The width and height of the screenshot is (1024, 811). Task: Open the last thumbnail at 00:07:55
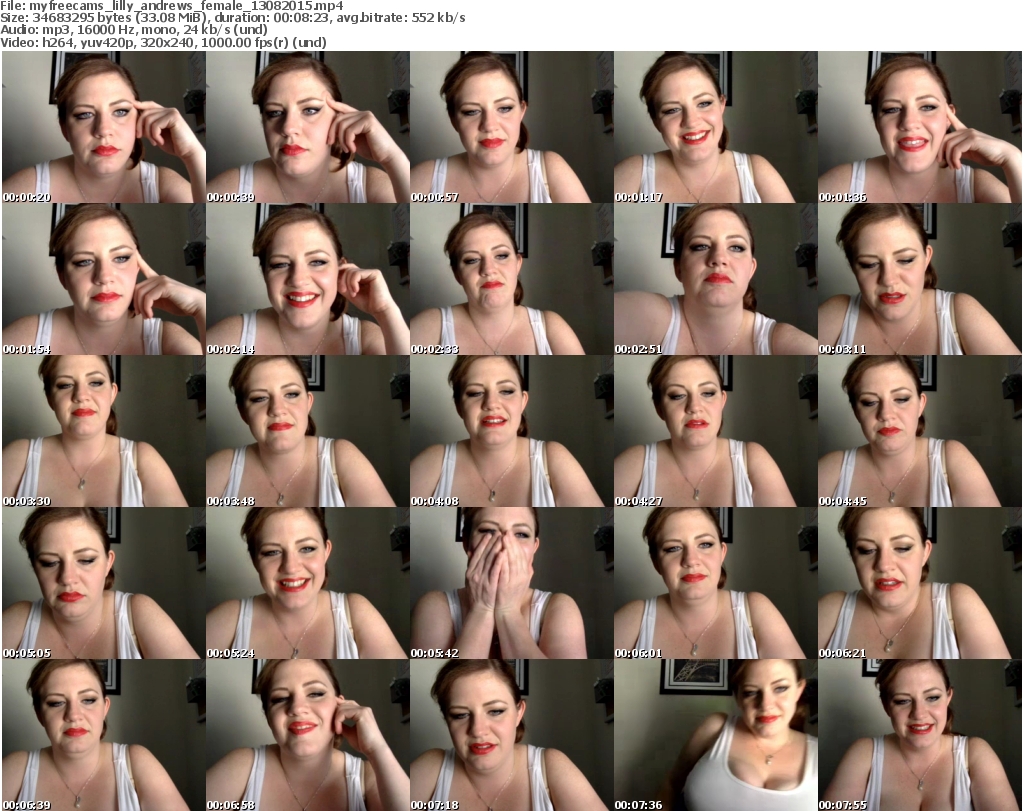point(919,735)
